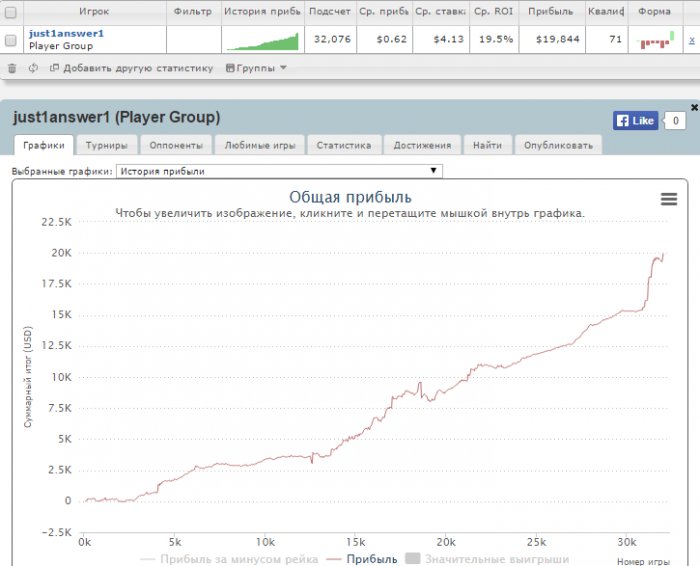Sort by the Форма column header
This screenshot has height=566, width=700.
pyautogui.click(x=654, y=12)
